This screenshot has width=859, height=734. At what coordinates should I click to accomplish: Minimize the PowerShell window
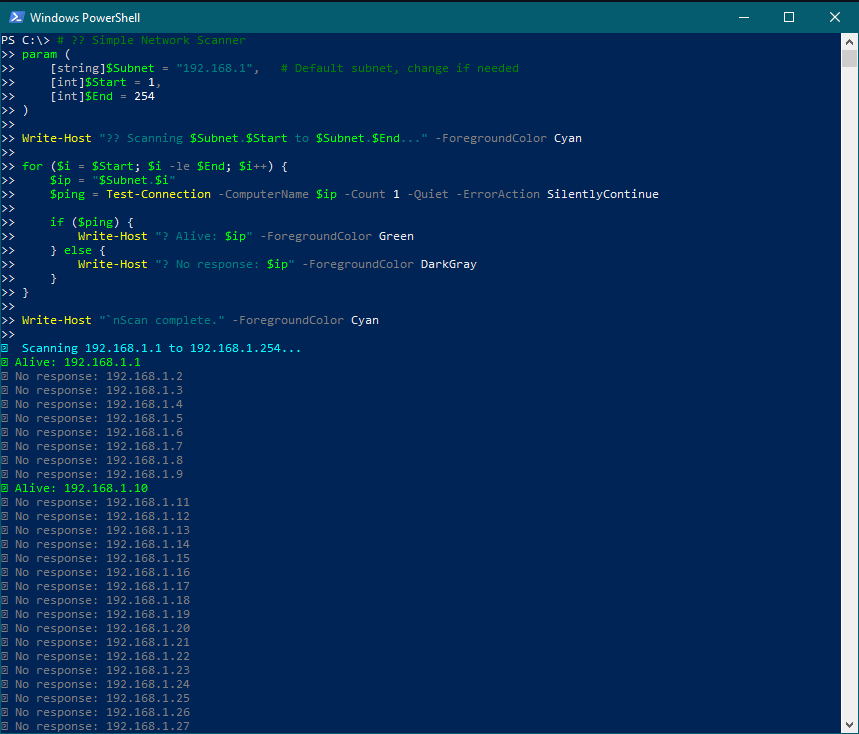pos(744,17)
